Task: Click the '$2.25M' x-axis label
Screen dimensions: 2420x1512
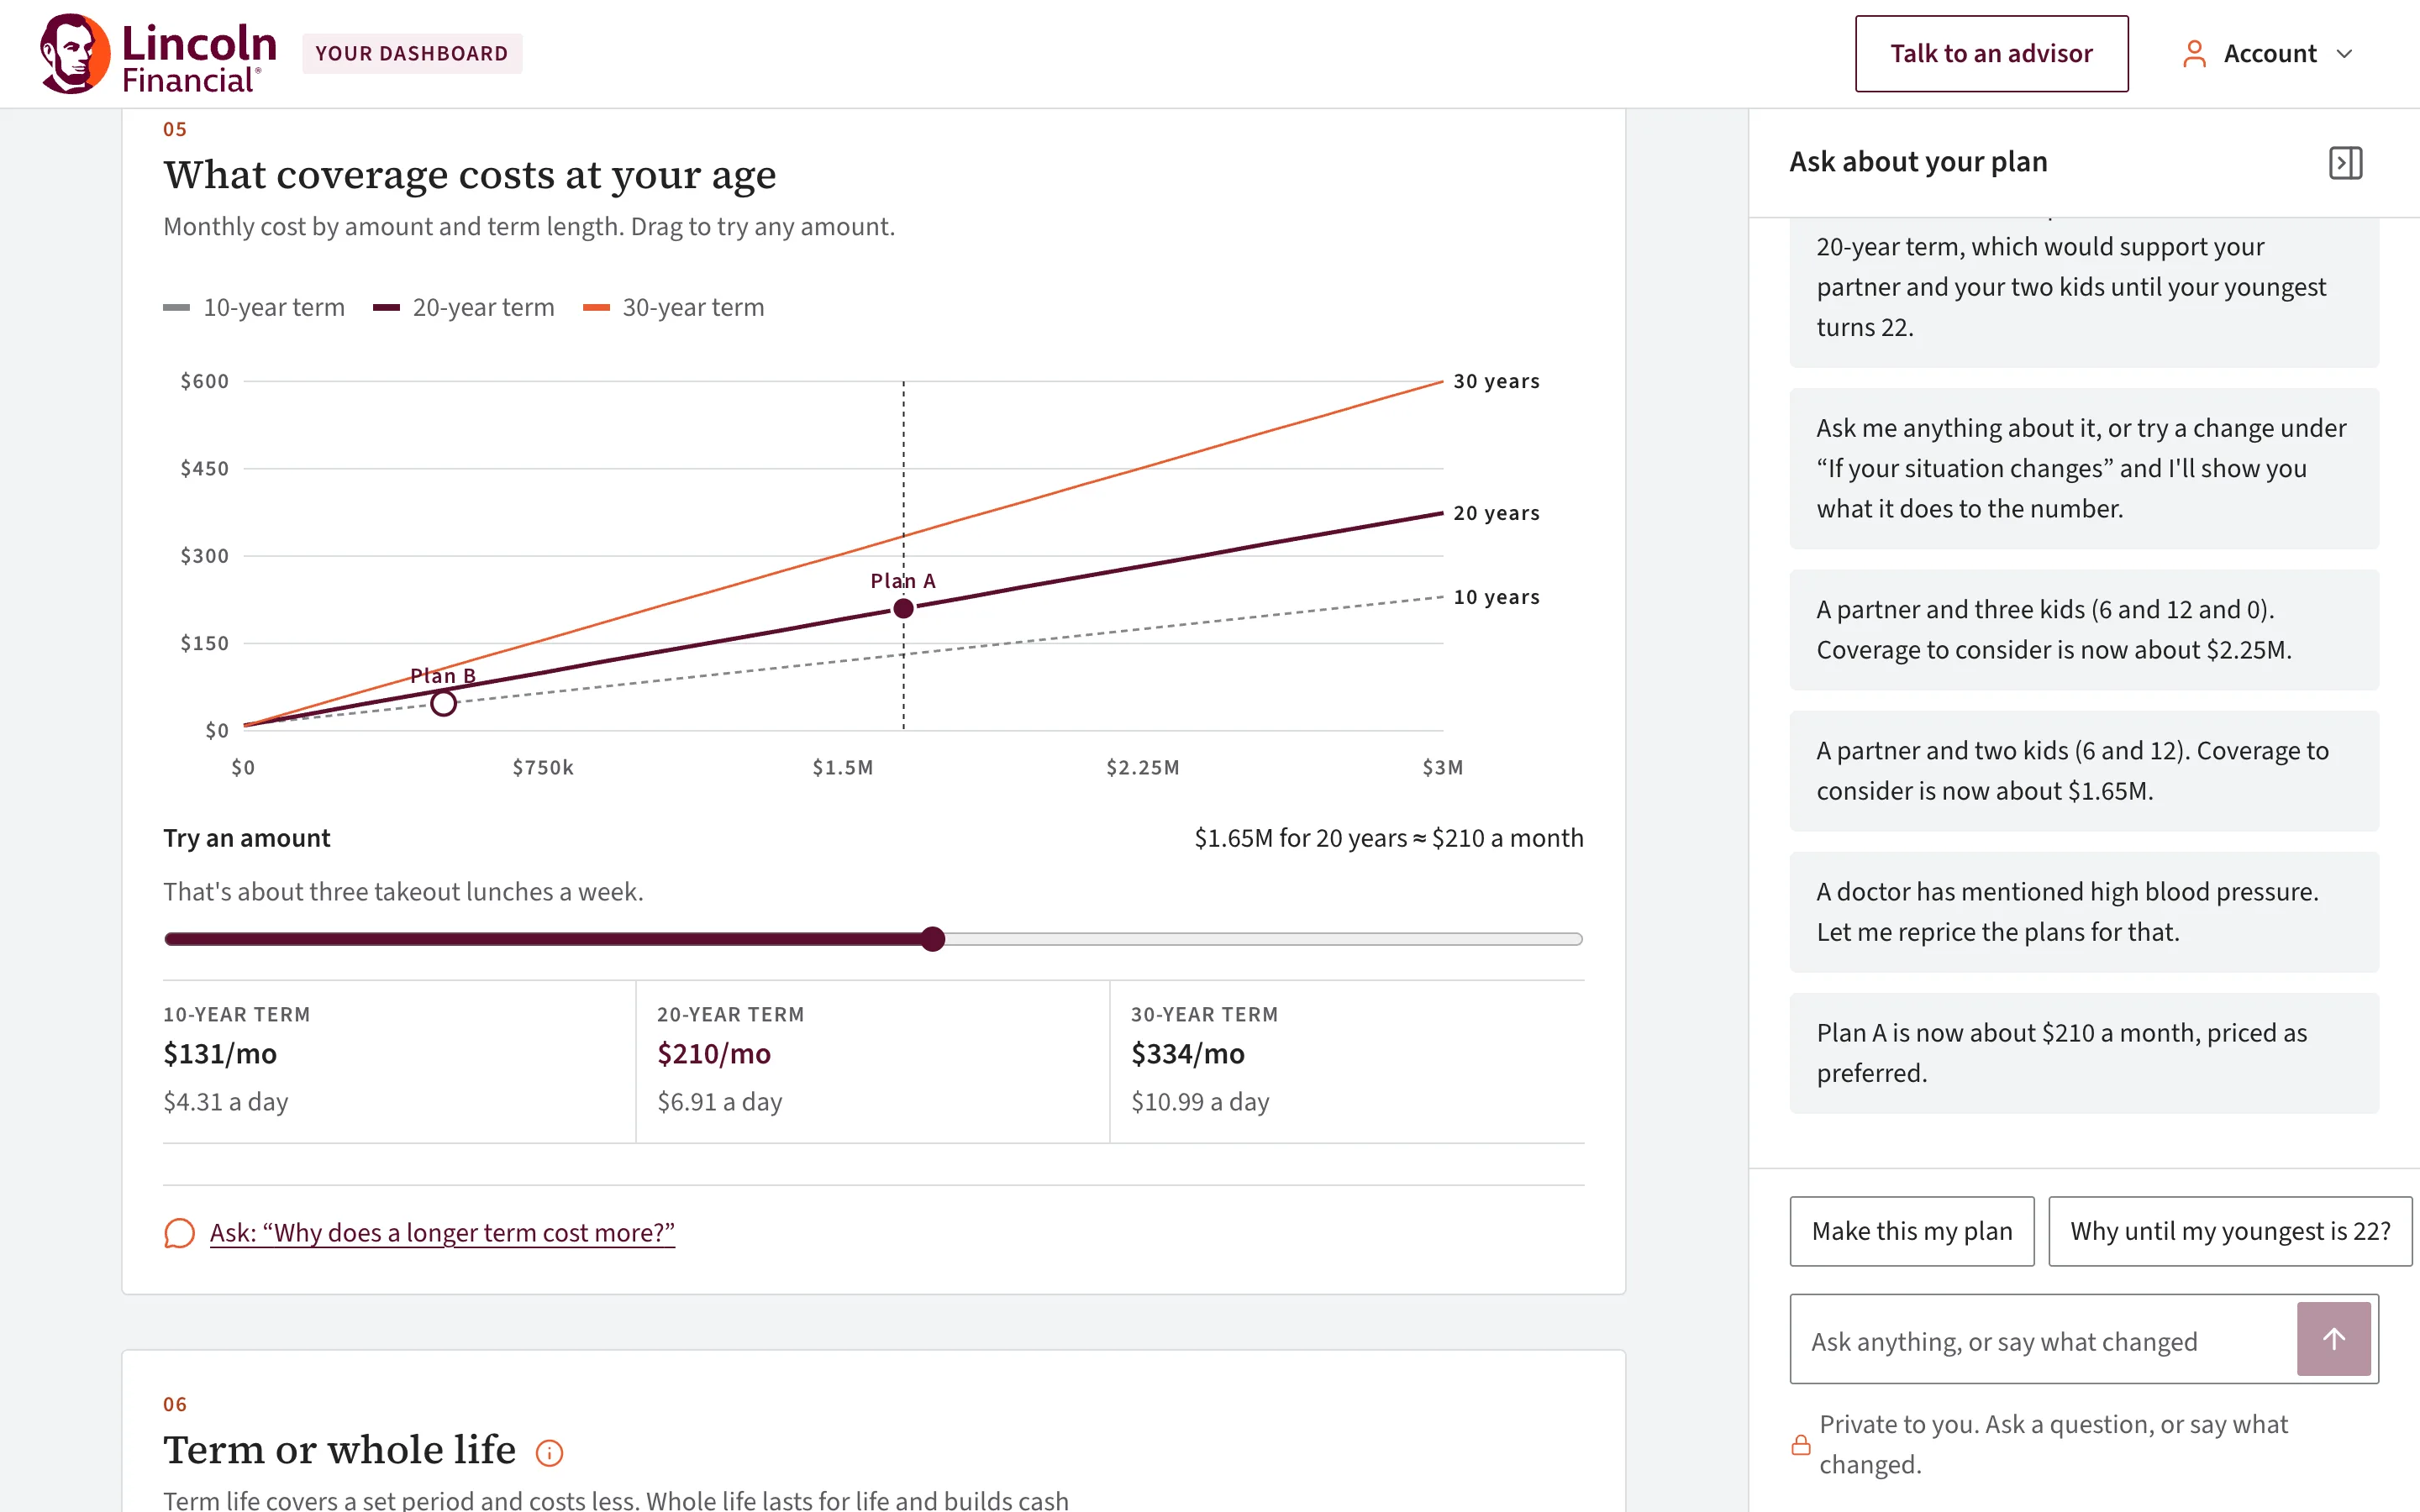Action: click(x=1142, y=767)
